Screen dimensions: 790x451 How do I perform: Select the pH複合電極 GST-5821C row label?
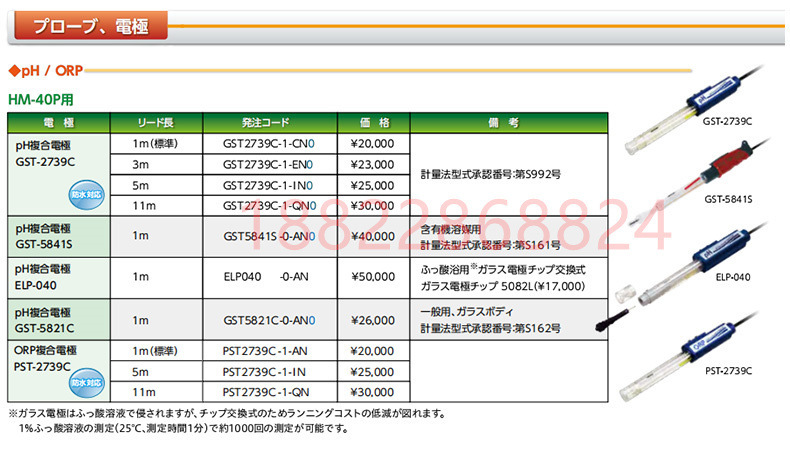click(x=46, y=320)
